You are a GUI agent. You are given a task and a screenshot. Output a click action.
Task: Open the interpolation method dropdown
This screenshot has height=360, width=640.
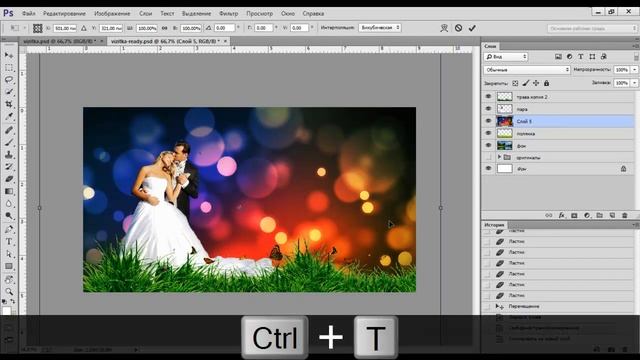pos(380,28)
